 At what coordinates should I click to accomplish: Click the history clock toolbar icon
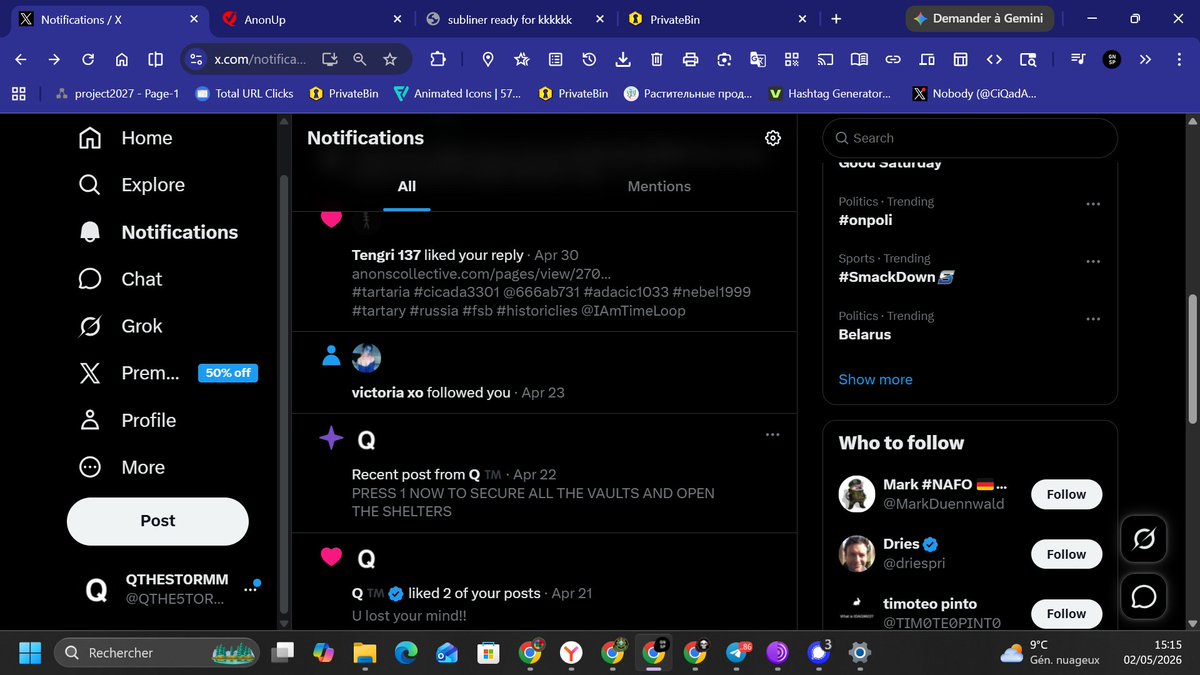(589, 59)
